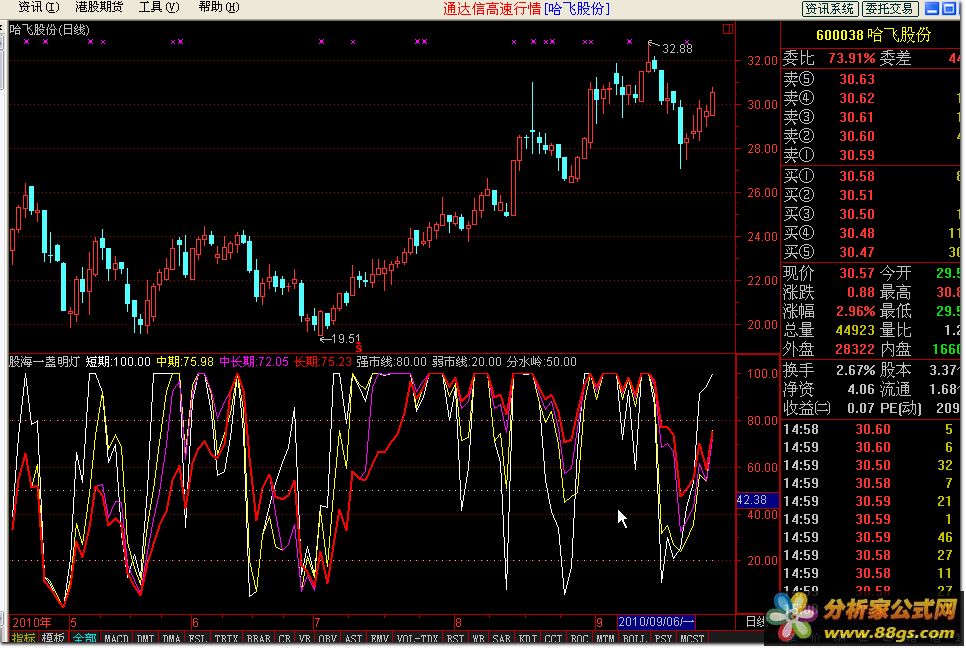
Task: Switch to the 模板 tab
Action: point(53,638)
